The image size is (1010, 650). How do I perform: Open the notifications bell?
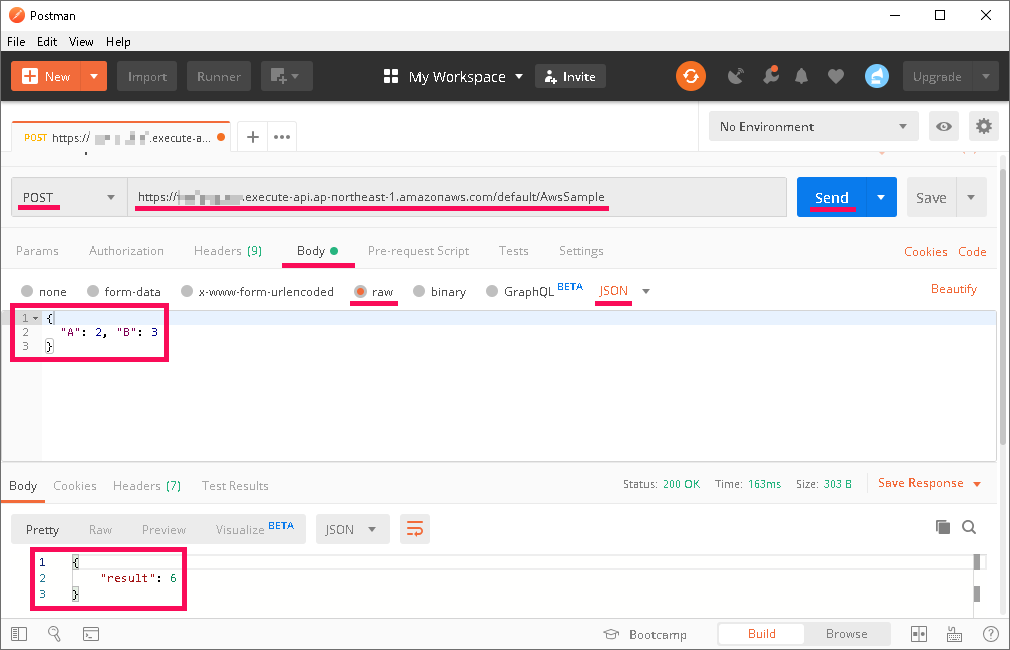coord(801,77)
